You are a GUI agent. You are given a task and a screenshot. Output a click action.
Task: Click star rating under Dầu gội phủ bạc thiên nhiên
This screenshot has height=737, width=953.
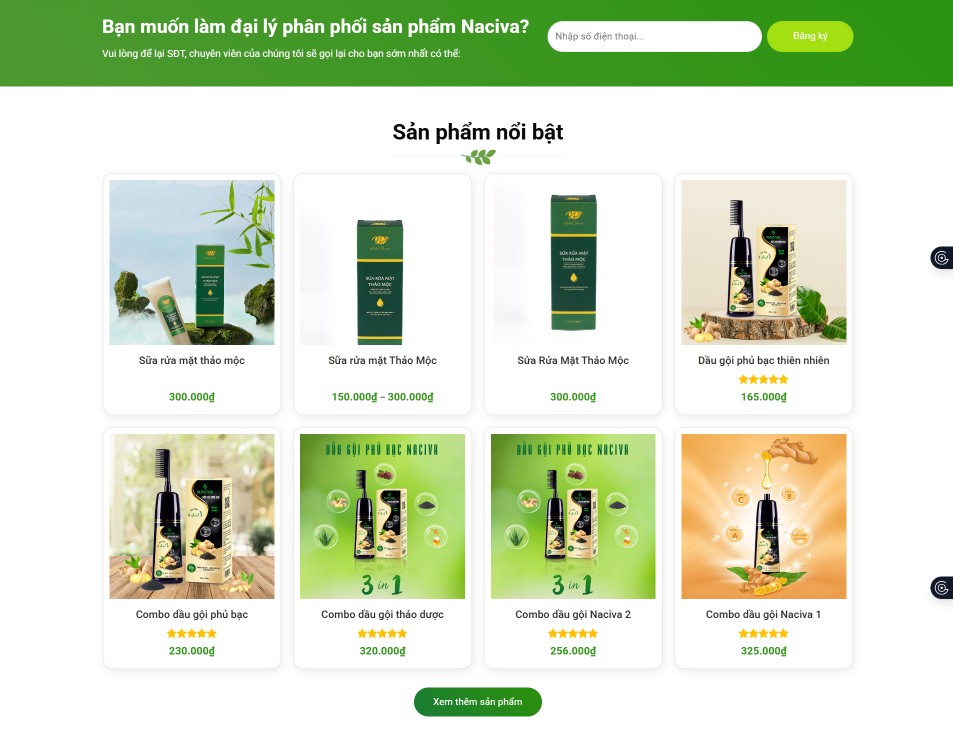(x=763, y=380)
